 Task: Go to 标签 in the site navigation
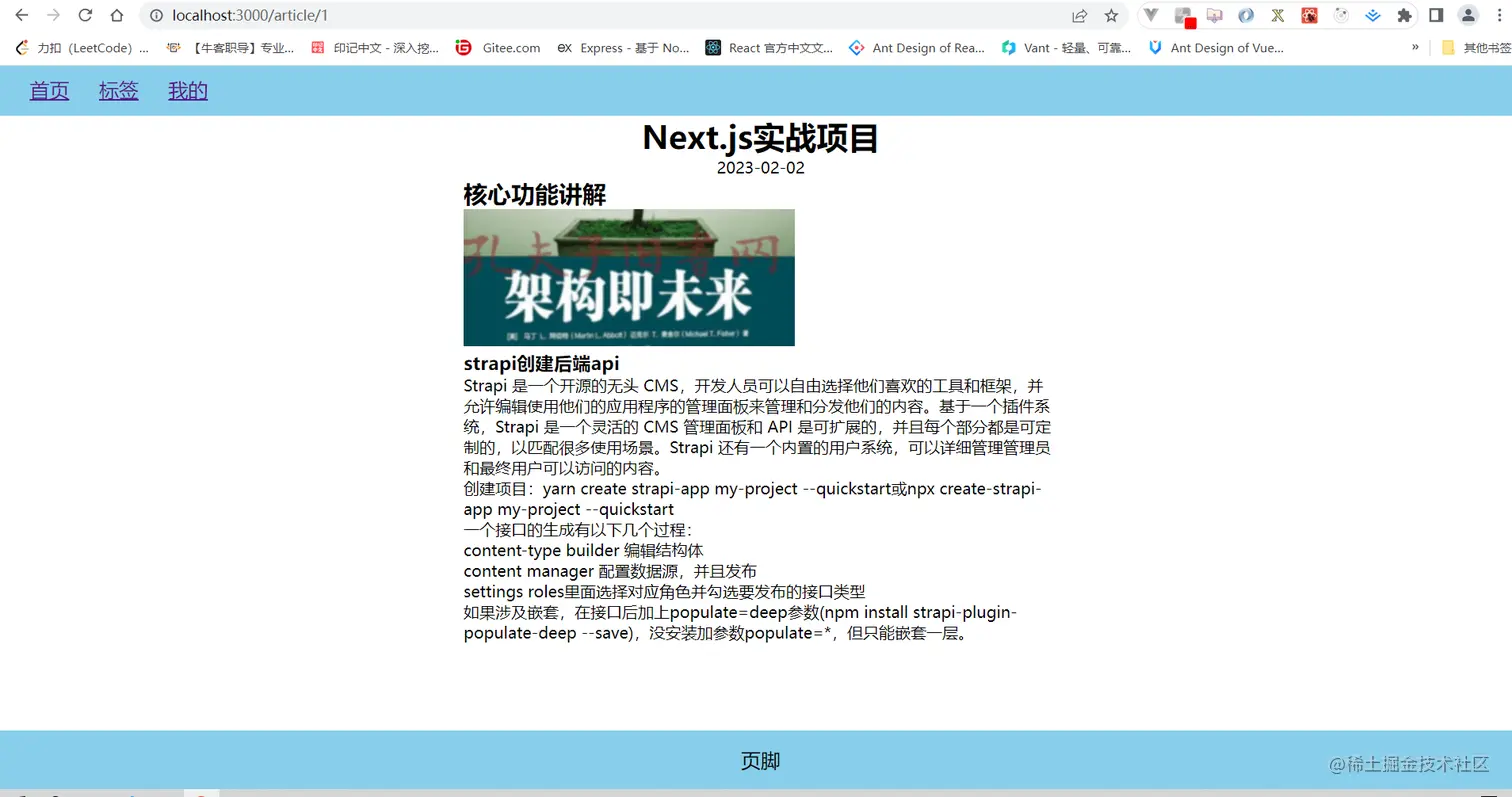click(118, 91)
